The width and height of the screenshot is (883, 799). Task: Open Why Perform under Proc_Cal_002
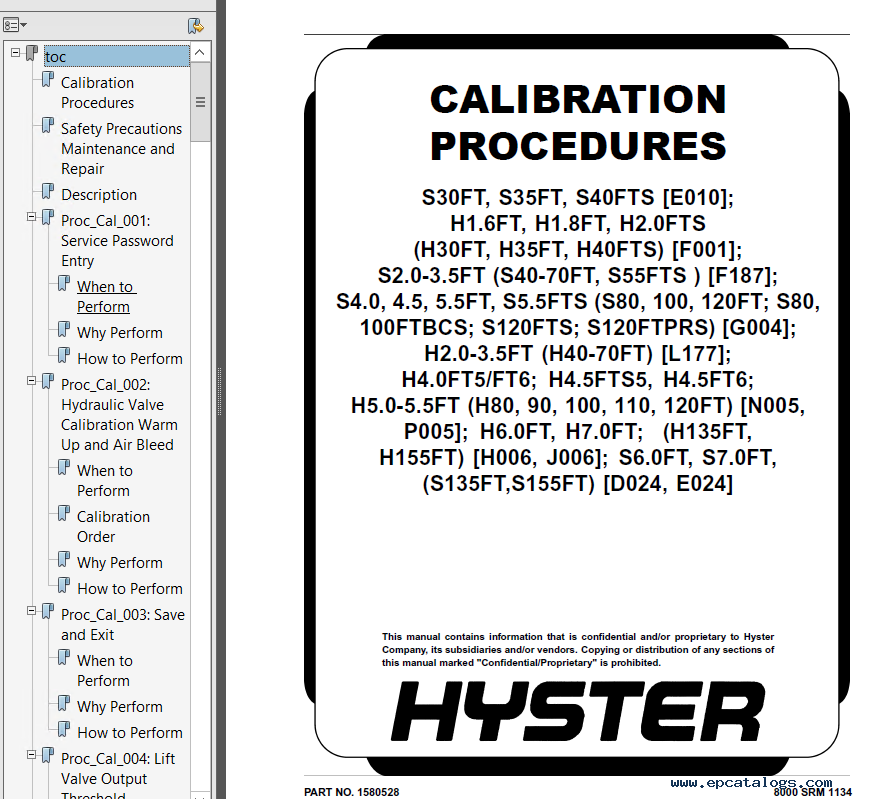[120, 563]
